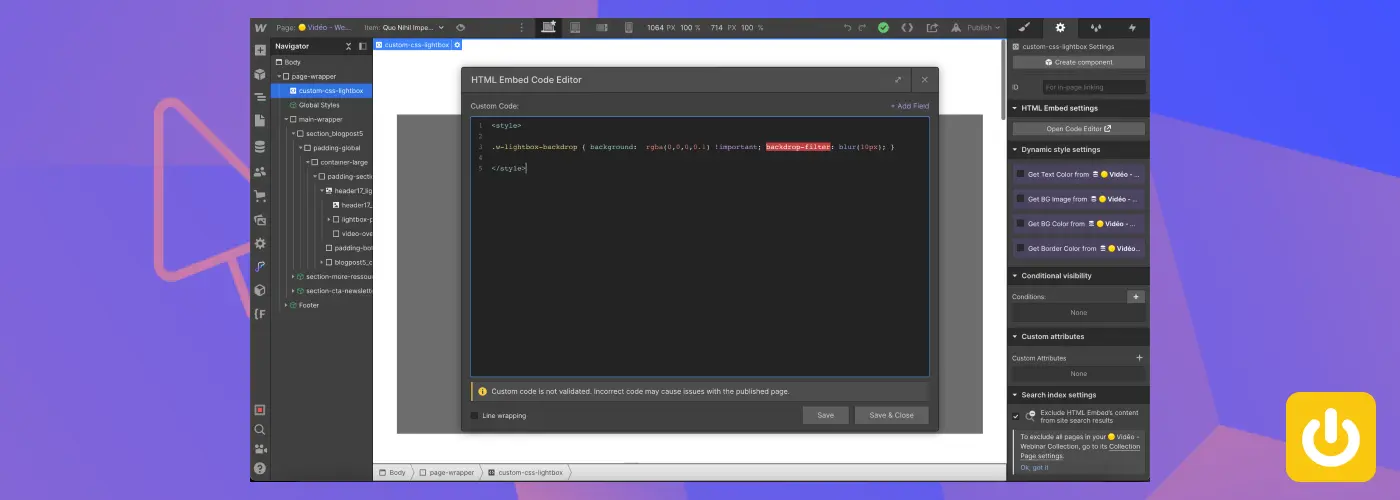Uncheck Exclude HTML Embed's content checkbox

tap(1016, 415)
